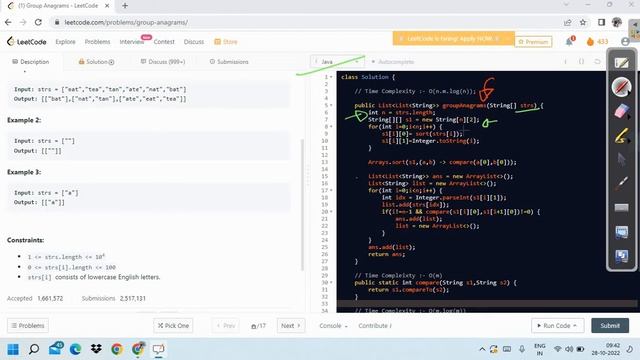640x360 pixels.
Task: Click the Pick One button
Action: tap(173, 326)
